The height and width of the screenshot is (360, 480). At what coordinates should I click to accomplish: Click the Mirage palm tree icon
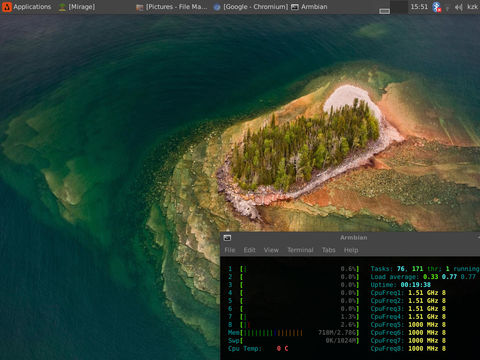click(x=62, y=7)
